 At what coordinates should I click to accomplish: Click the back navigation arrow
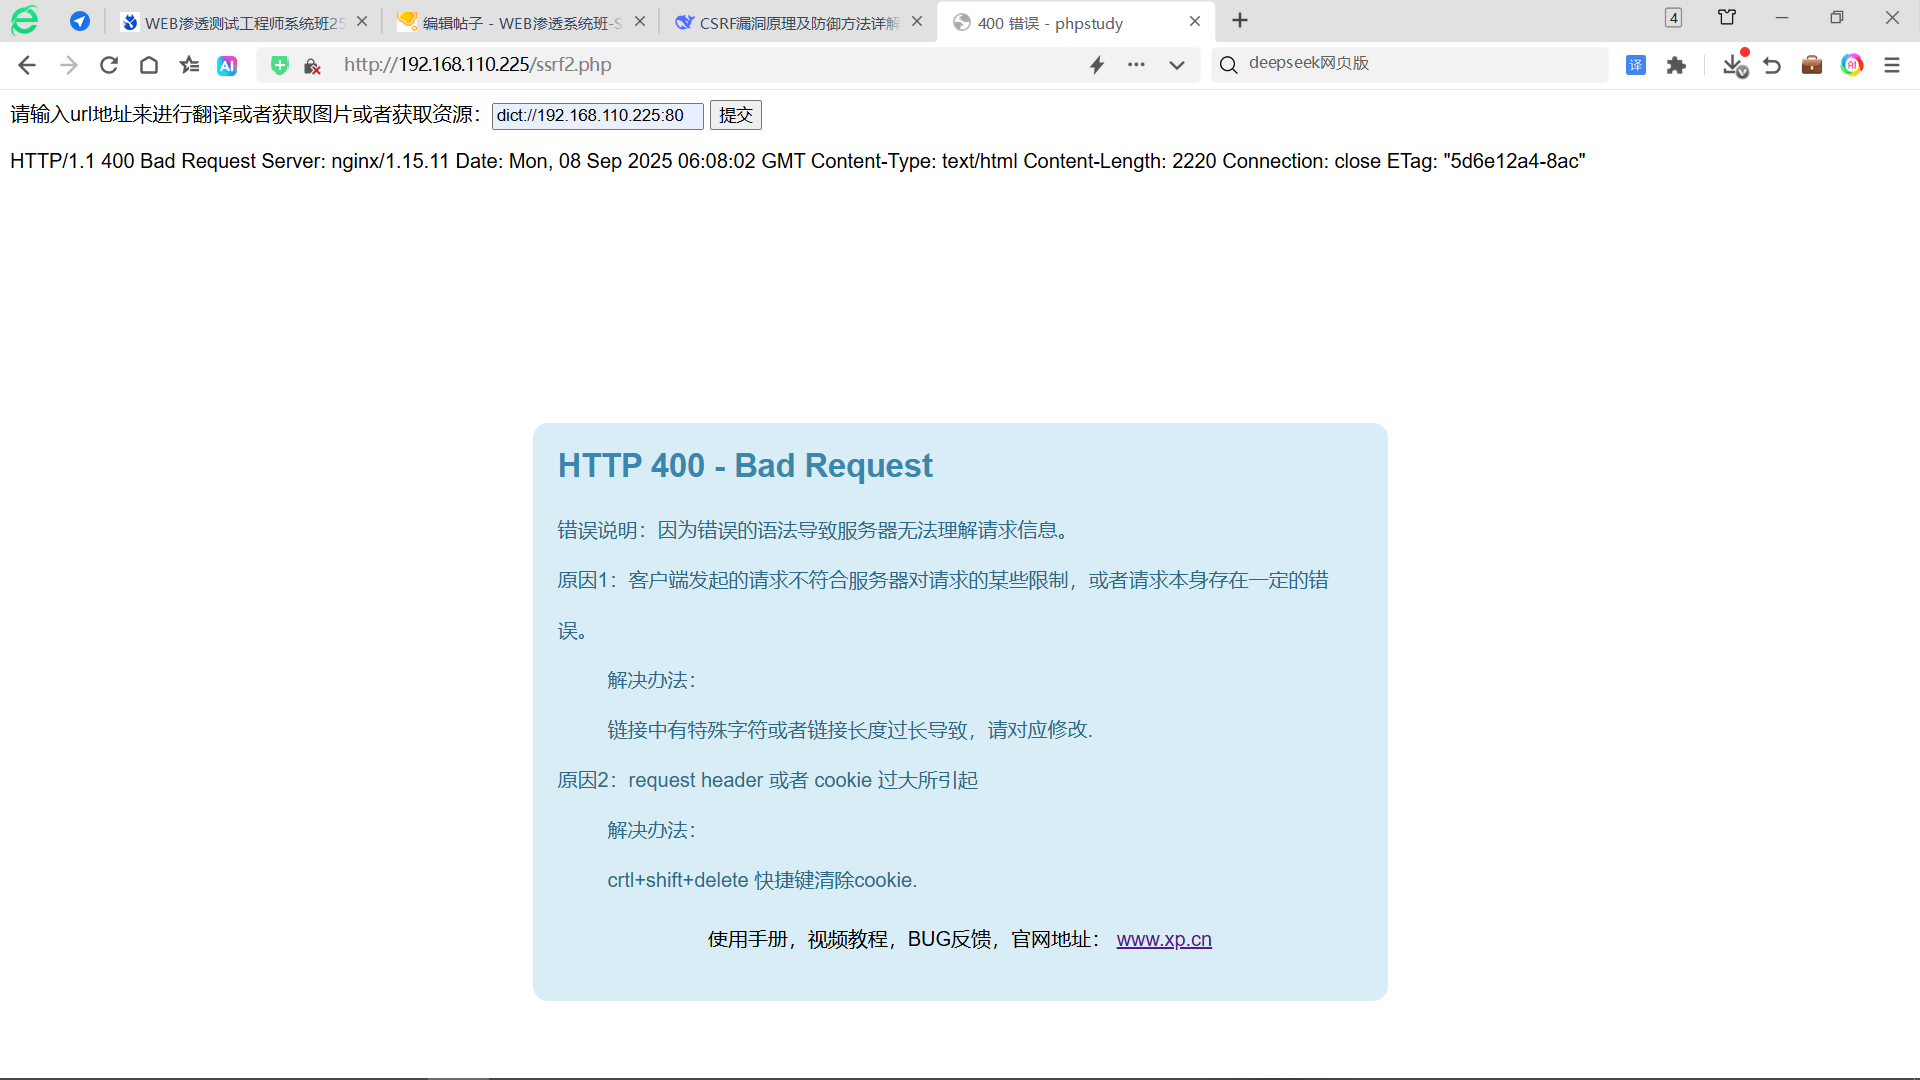pos(27,65)
